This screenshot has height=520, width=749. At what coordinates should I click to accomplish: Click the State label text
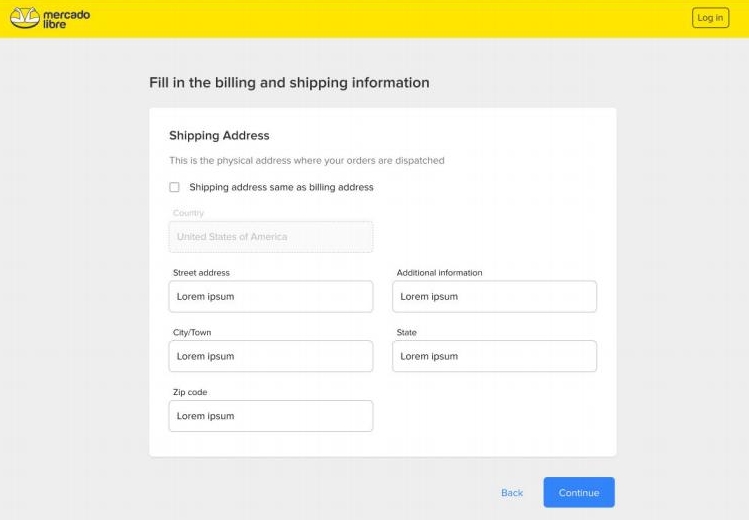coord(406,333)
